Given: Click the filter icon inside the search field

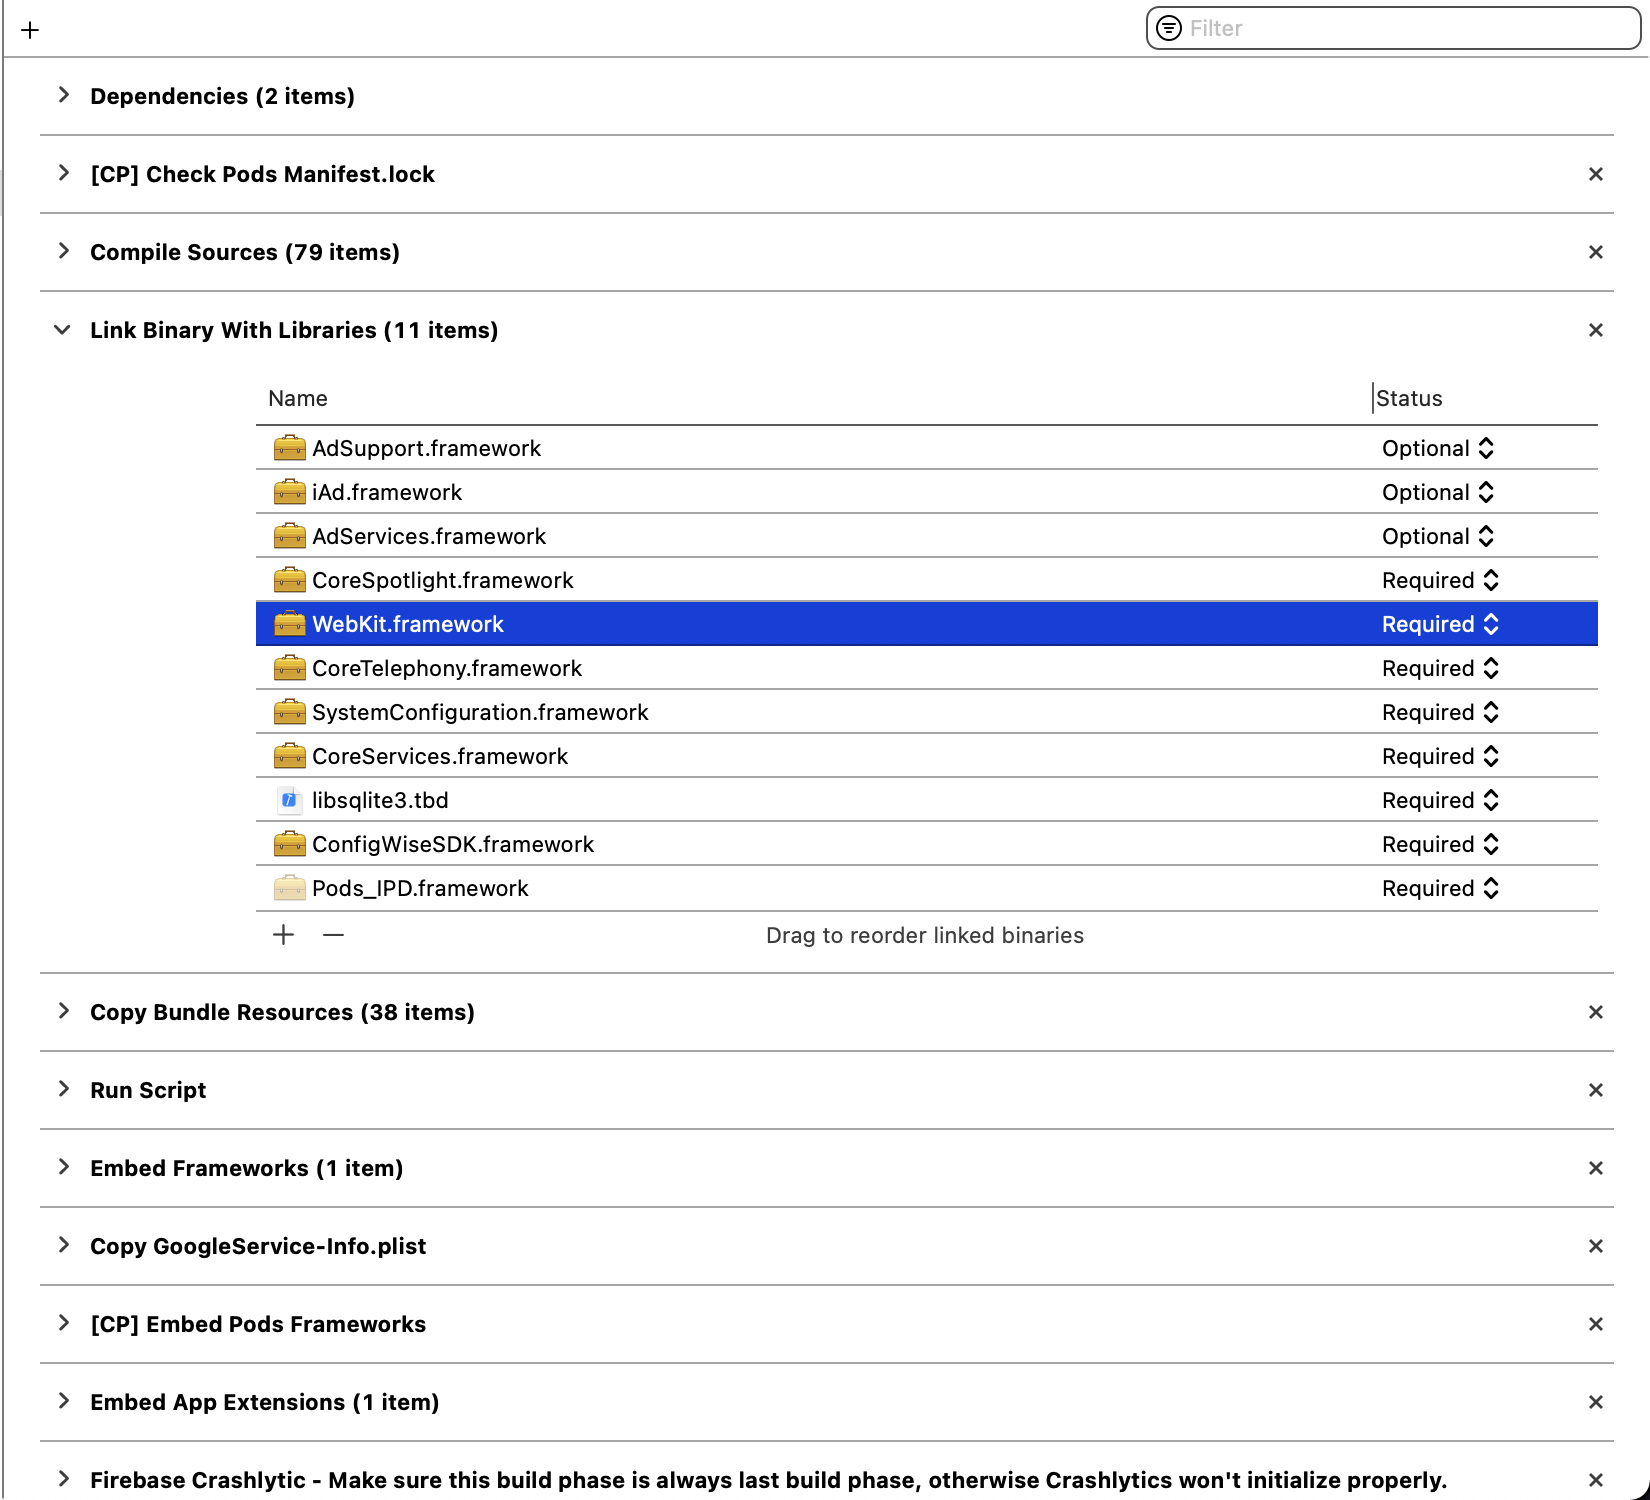Looking at the screenshot, I should click(x=1167, y=28).
